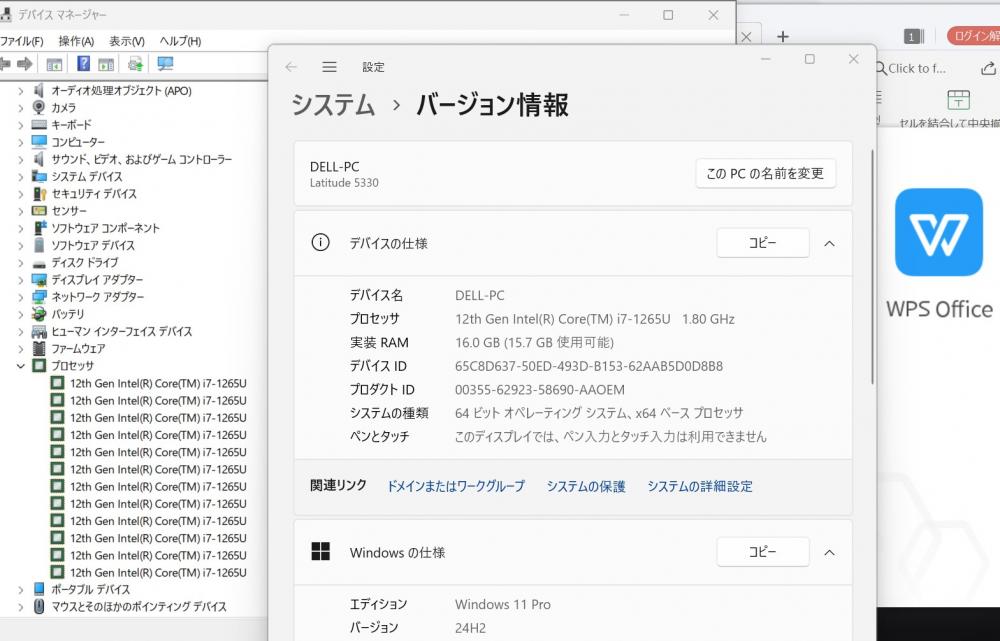The image size is (1000, 641).
Task: Click この PC の名前を変更 button
Action: click(x=765, y=173)
